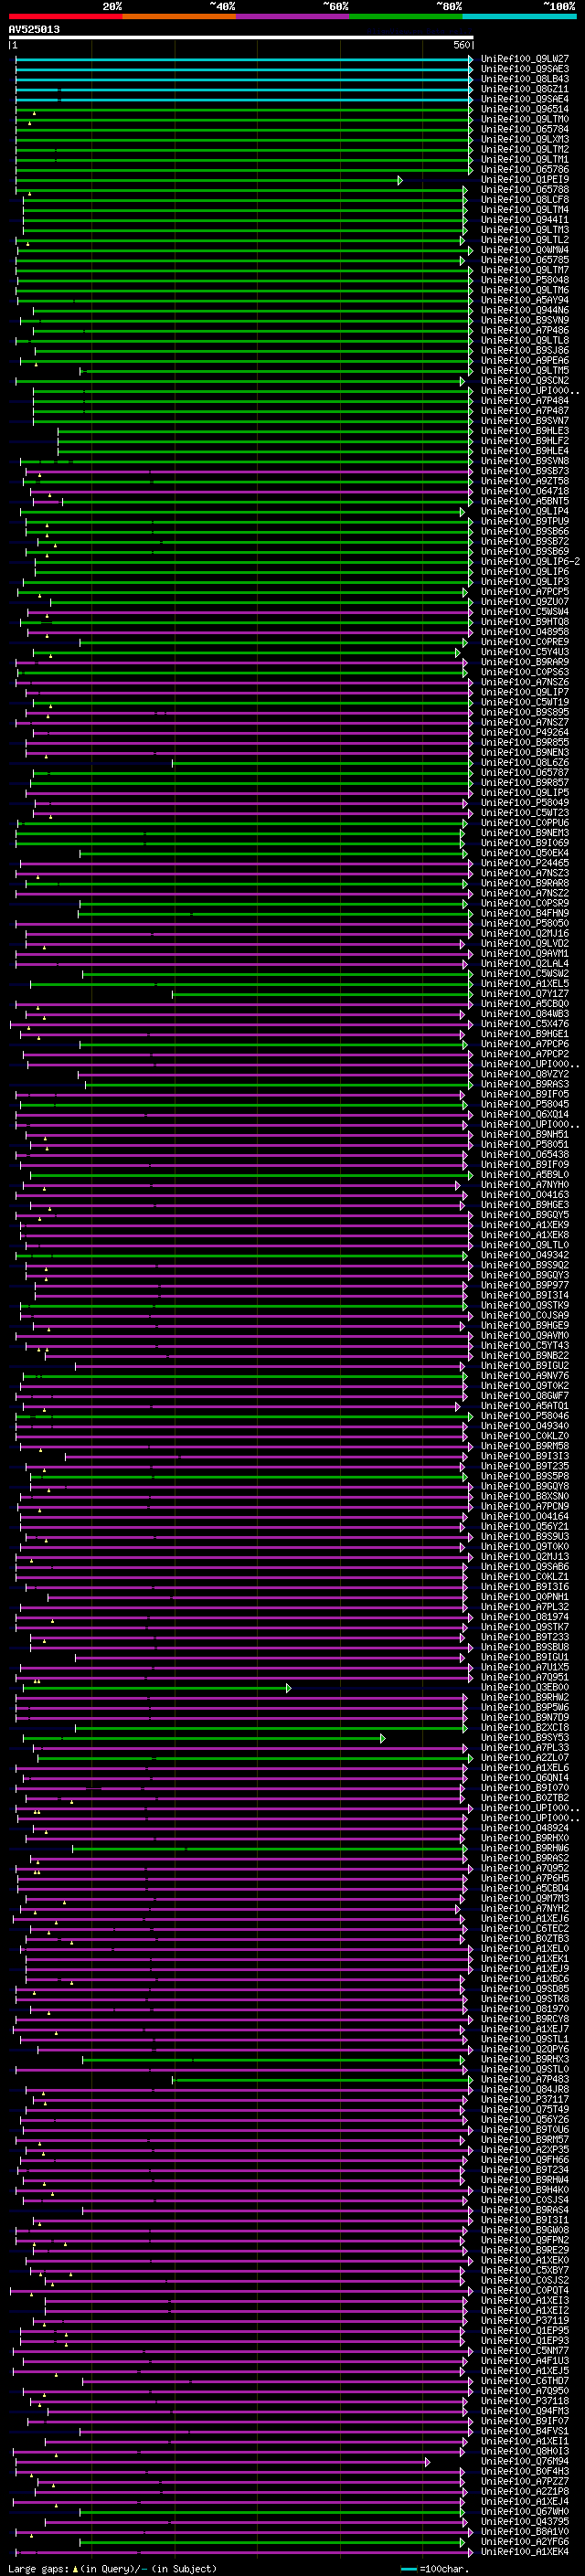585x2576 pixels.
Task: Open the UniRef100_Q8GZ11 hit
Action: 525,90
